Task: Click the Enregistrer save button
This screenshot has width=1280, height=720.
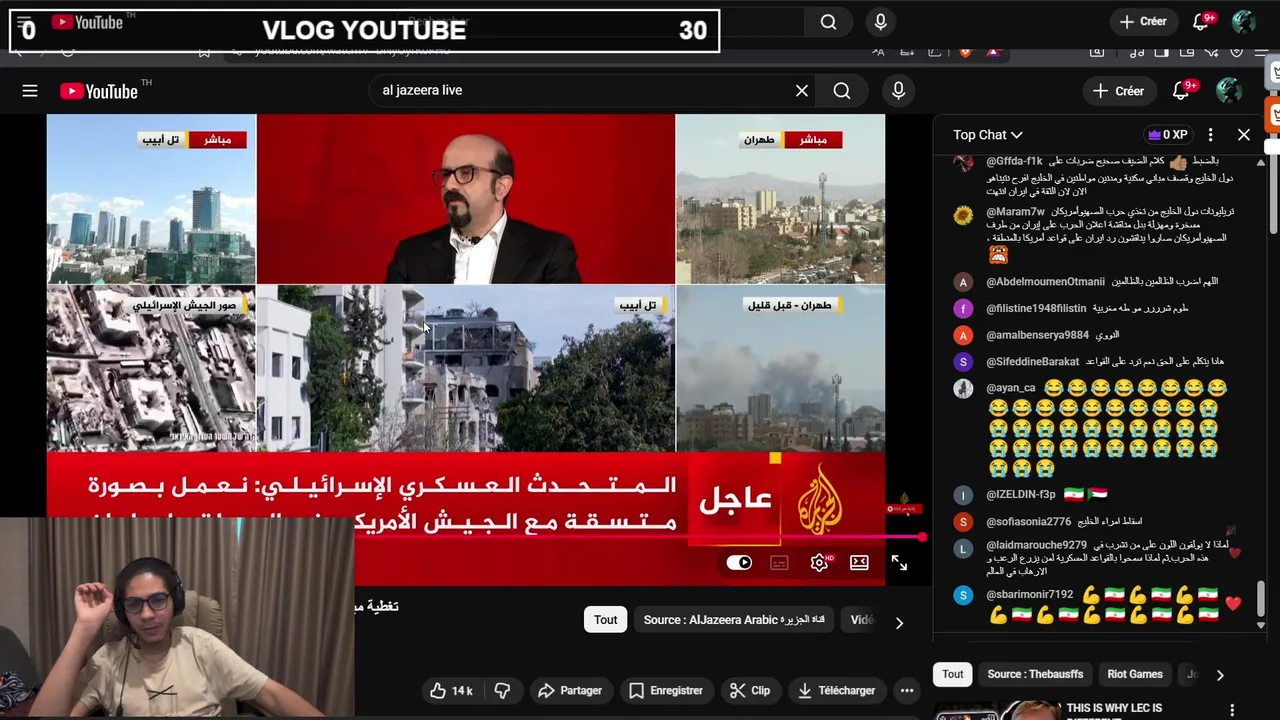Action: (666, 690)
